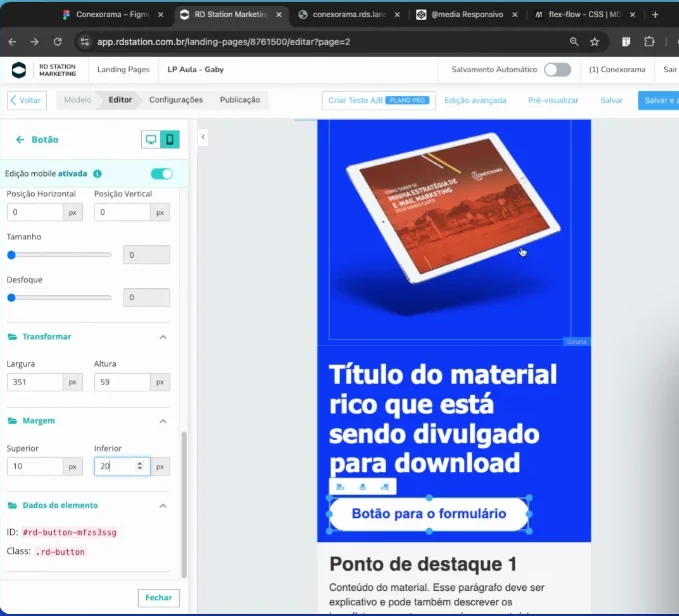Click the Fechar button
679x616 pixels.
(158, 597)
